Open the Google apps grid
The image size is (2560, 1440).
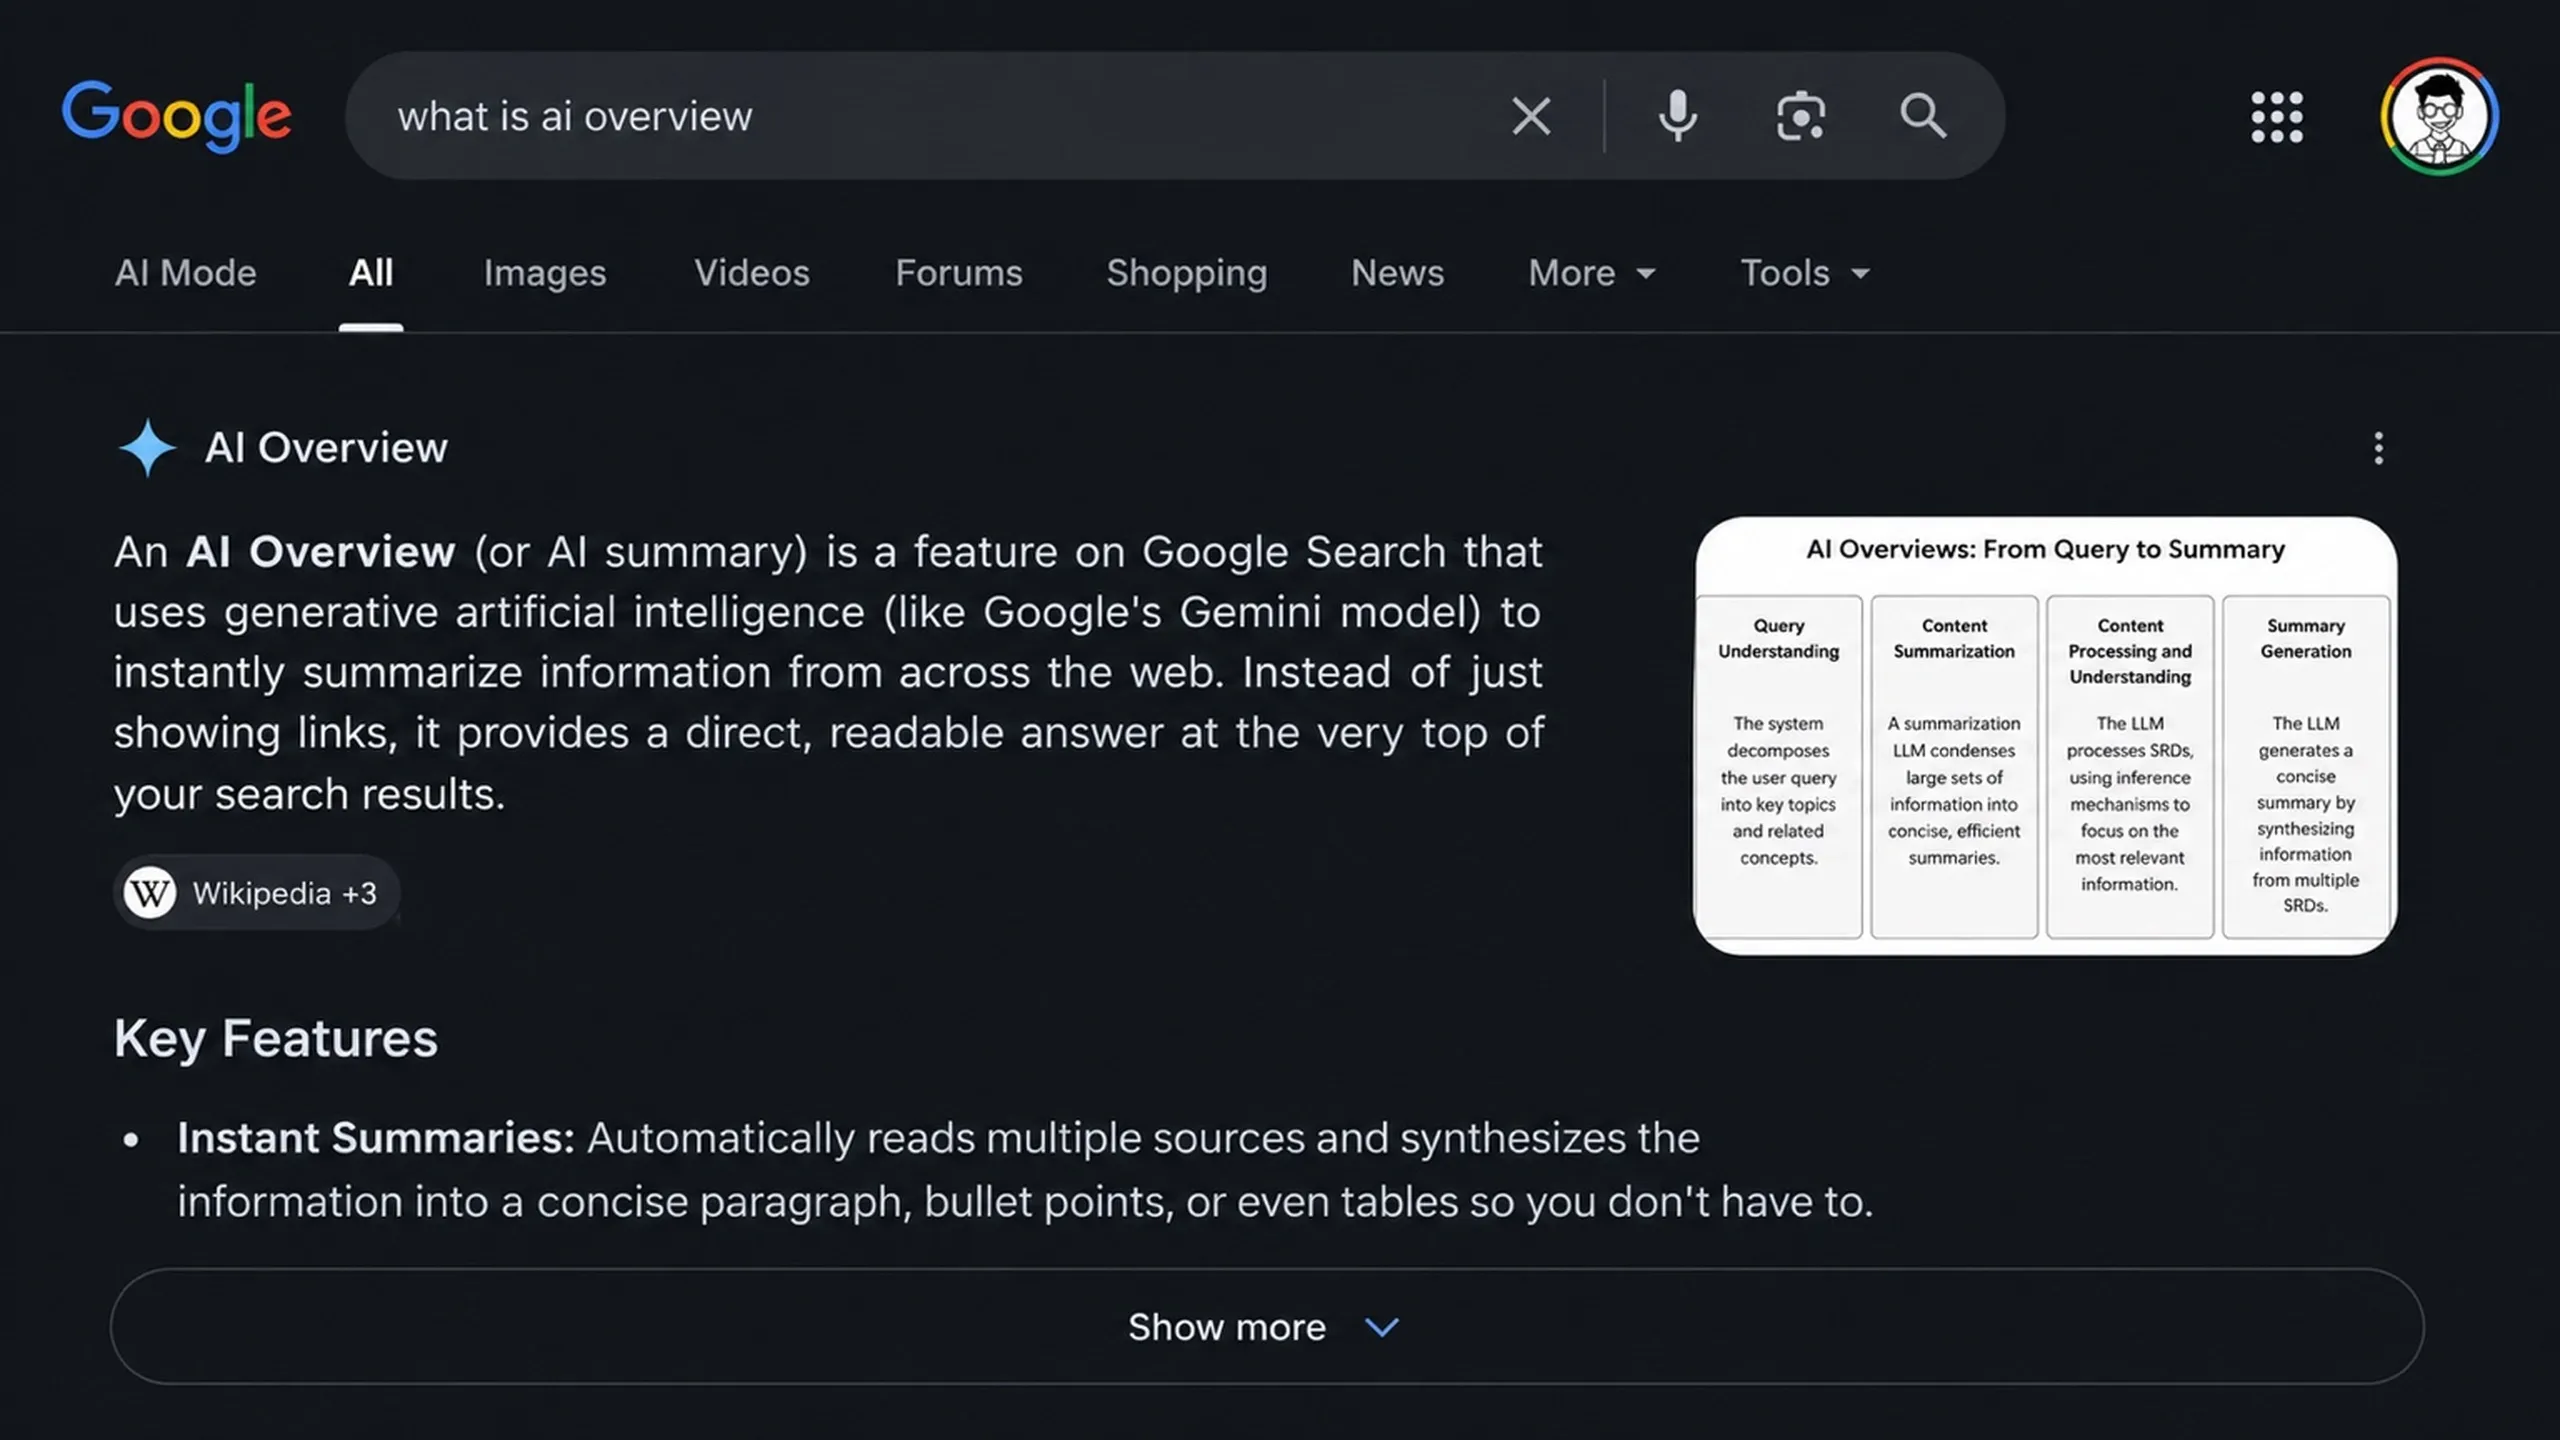[2276, 117]
